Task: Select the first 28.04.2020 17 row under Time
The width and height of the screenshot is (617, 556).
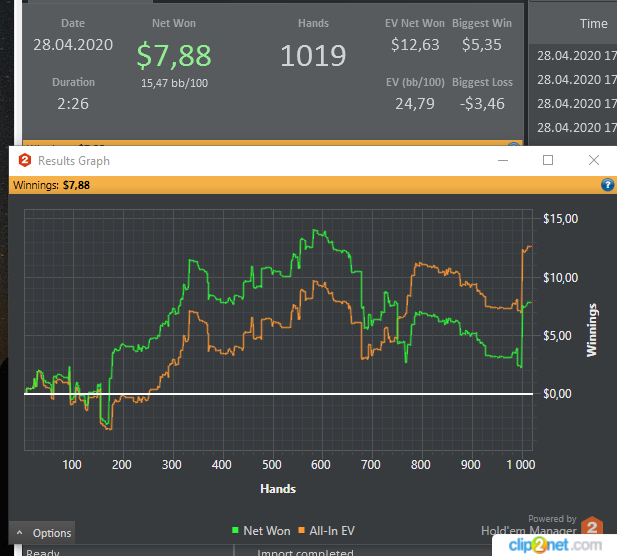Action: (576, 56)
